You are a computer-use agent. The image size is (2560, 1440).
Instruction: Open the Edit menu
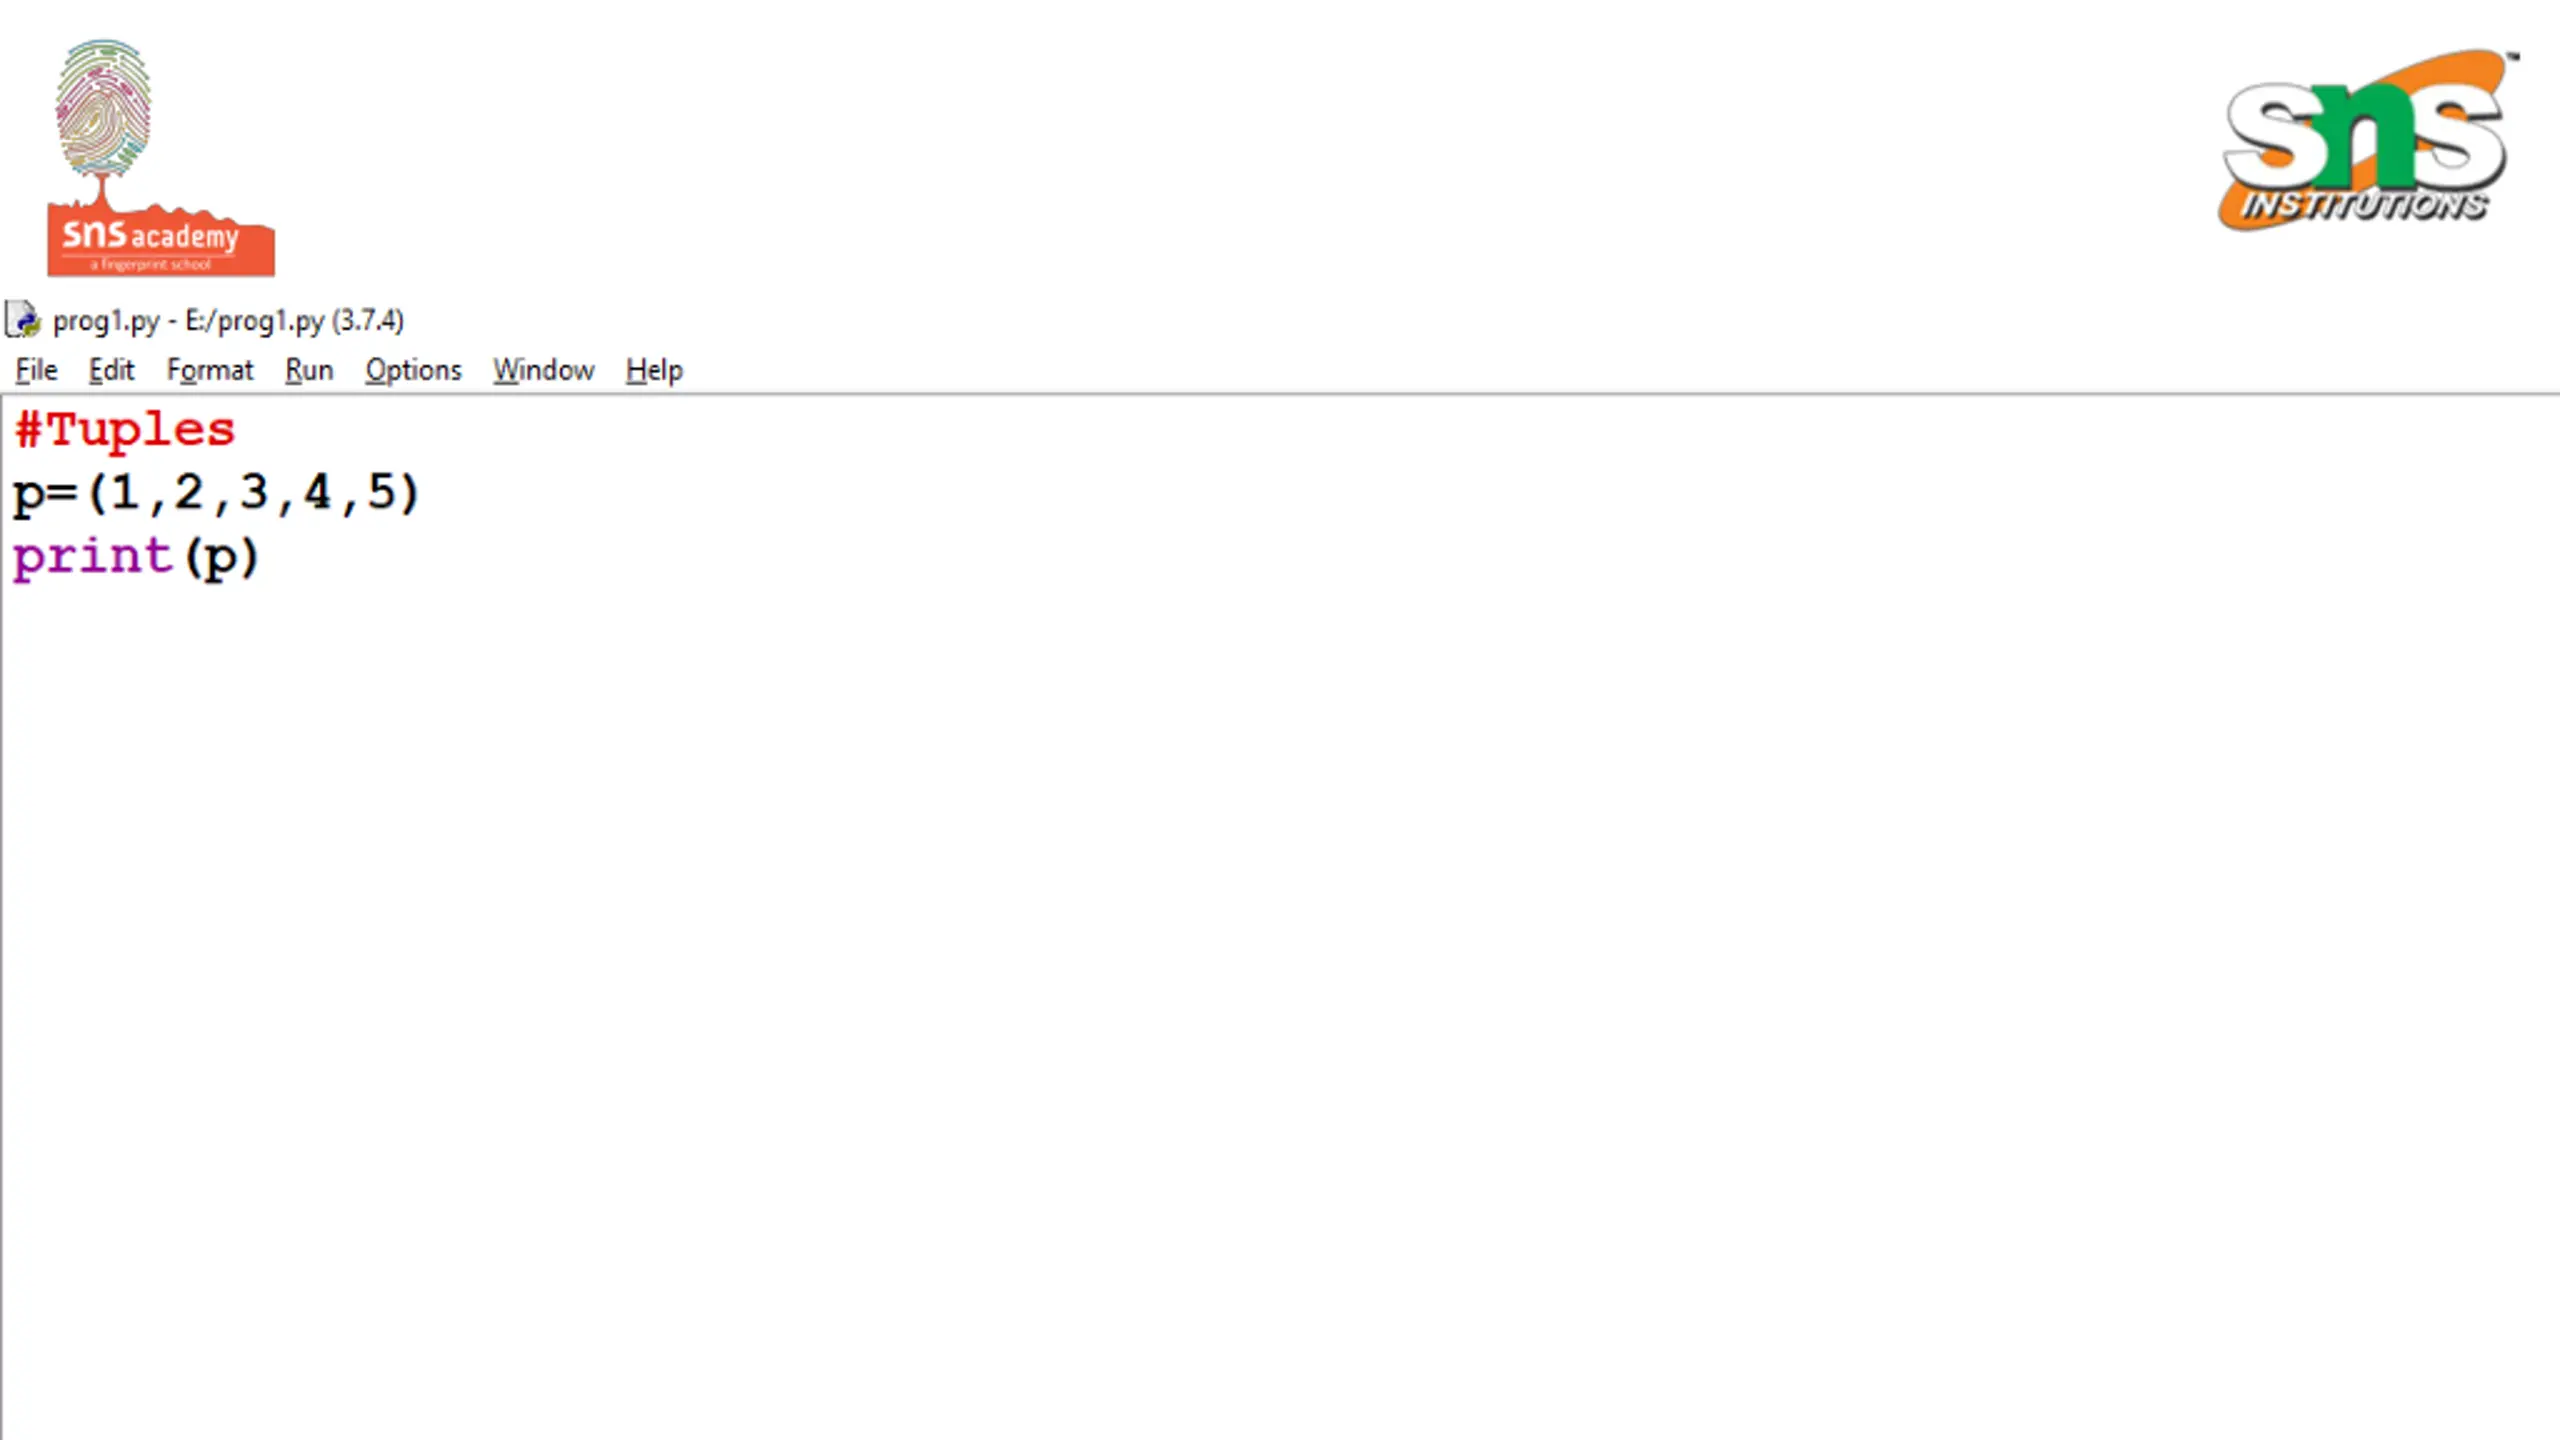111,370
